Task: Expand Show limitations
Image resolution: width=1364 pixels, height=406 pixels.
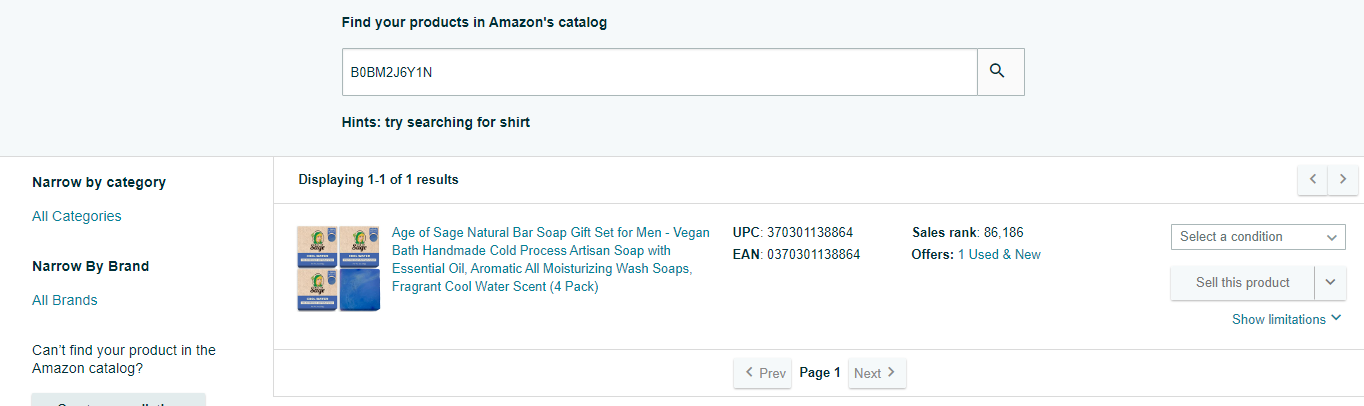Action: (x=1286, y=319)
